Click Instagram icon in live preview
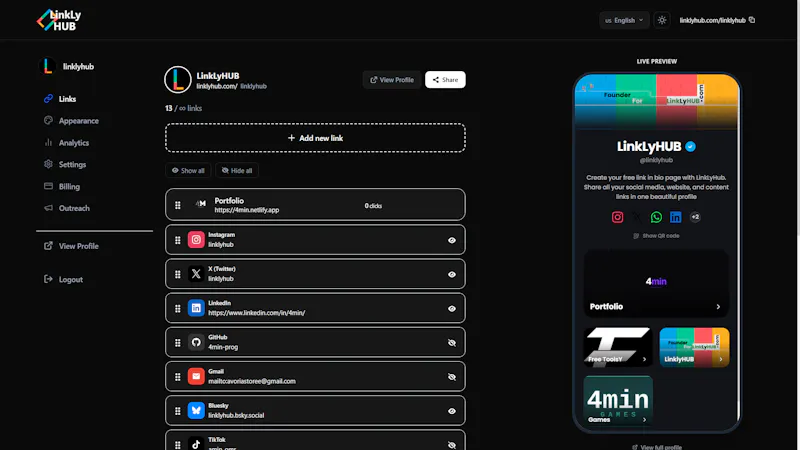Screen dimensions: 800x450 tap(617, 217)
